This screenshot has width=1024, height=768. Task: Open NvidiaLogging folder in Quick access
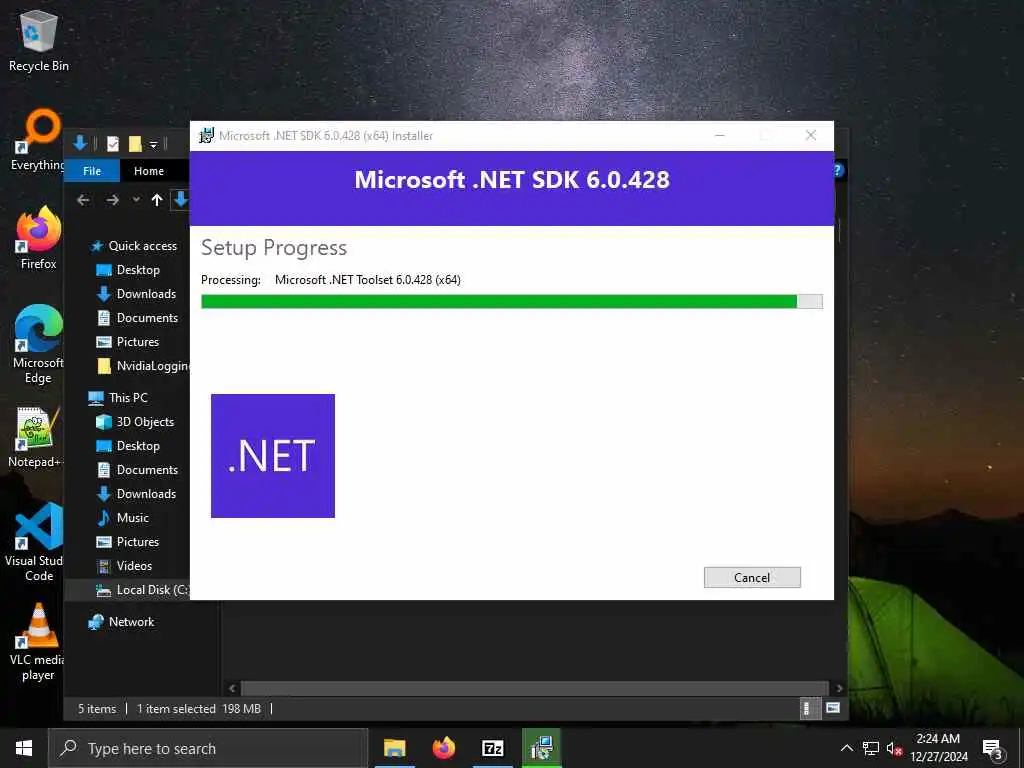tap(142, 366)
